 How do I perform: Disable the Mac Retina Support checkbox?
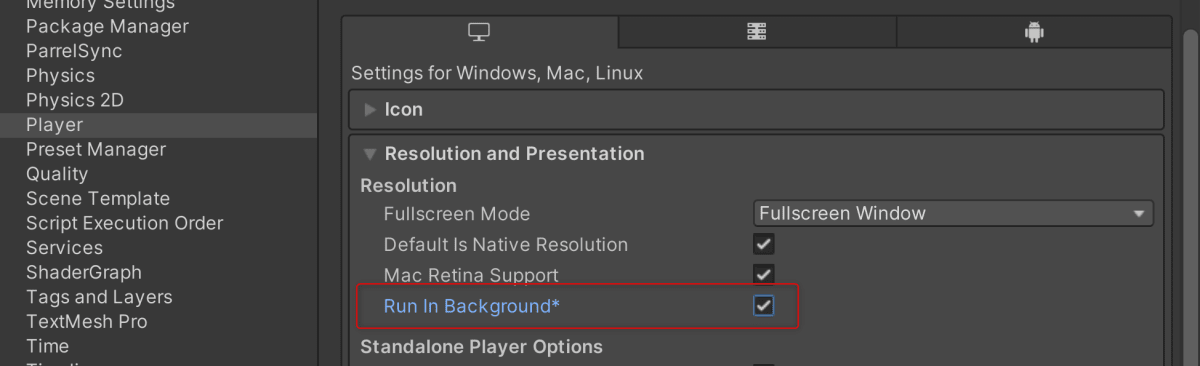pos(764,274)
